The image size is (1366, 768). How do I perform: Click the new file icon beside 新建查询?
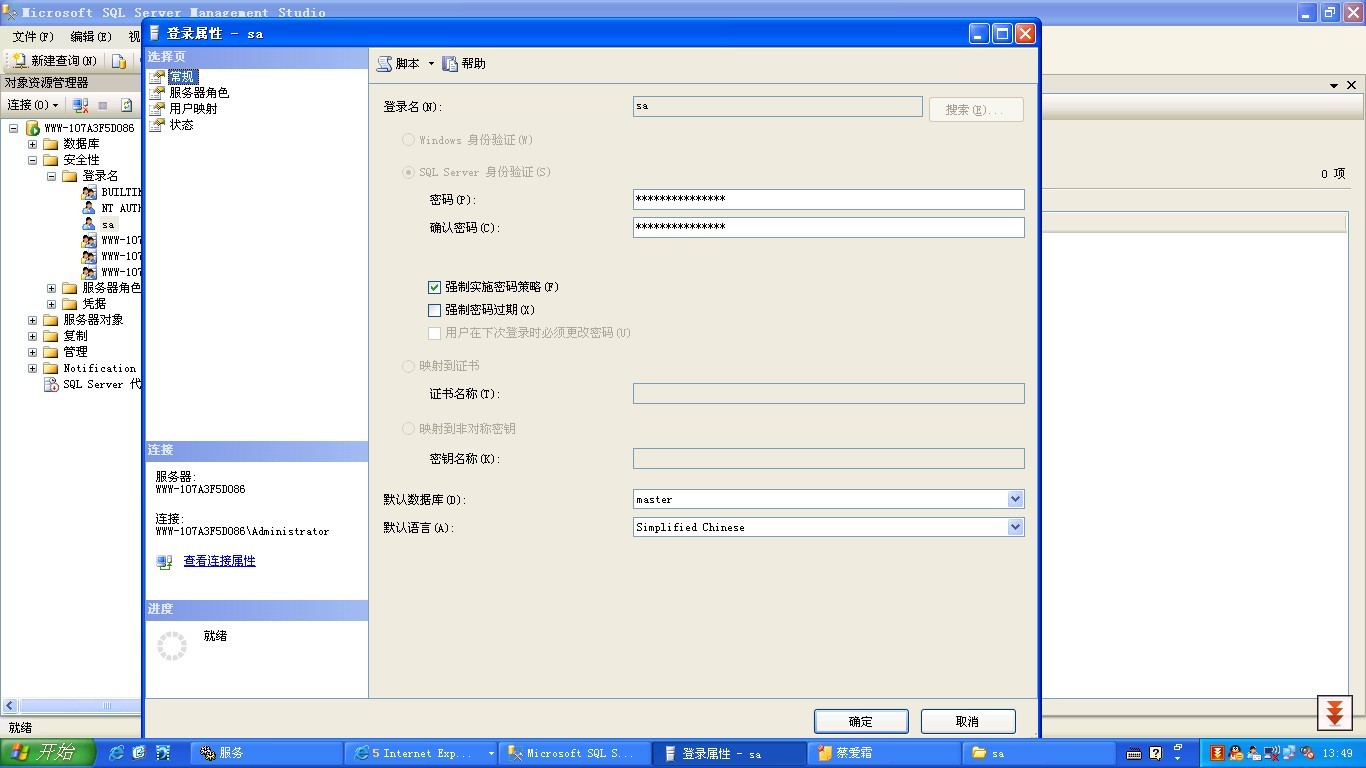pyautogui.click(x=119, y=61)
